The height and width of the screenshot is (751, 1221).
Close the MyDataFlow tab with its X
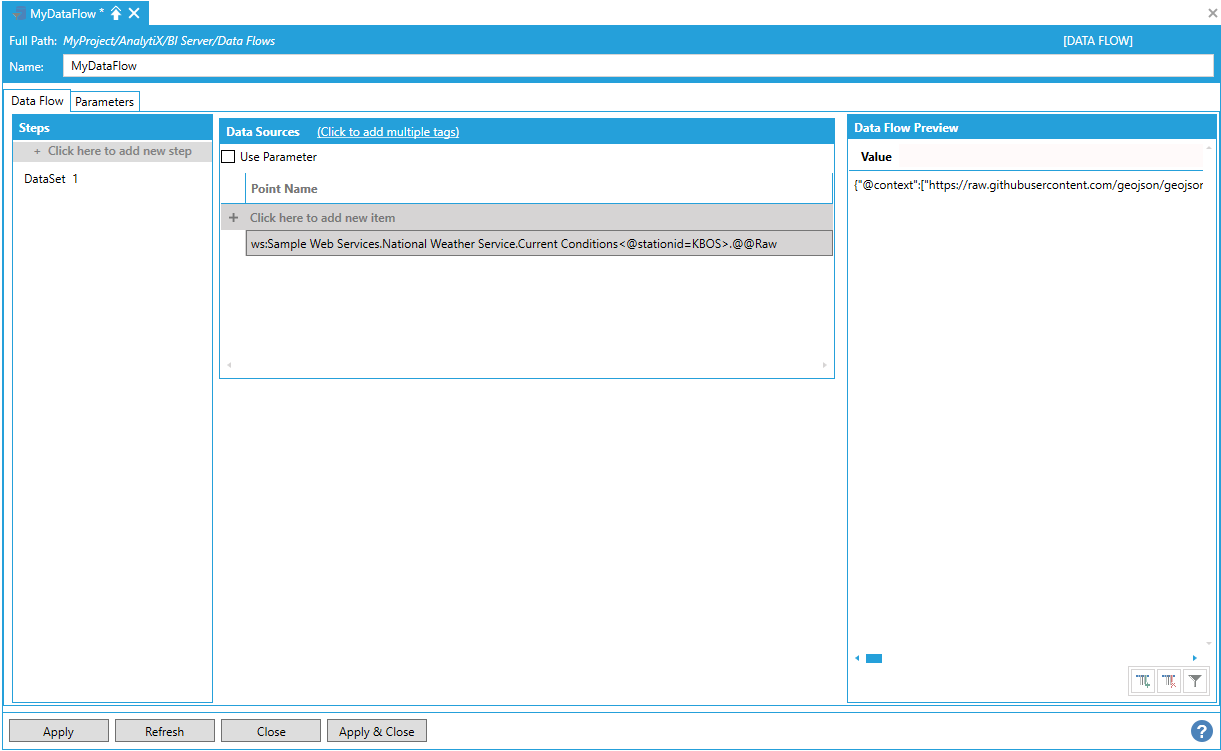134,13
